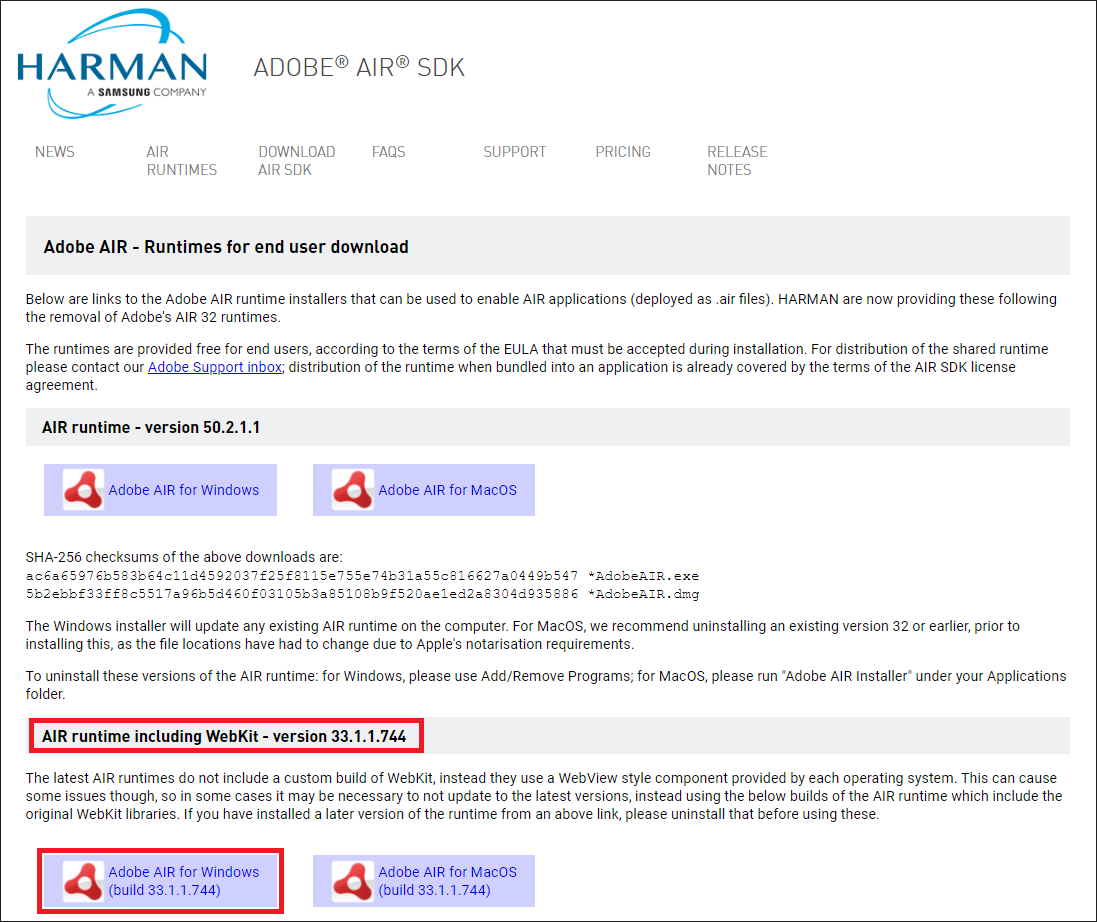Download 'Adobe AIR for Windows' link text
The height and width of the screenshot is (922, 1097).
coord(183,490)
